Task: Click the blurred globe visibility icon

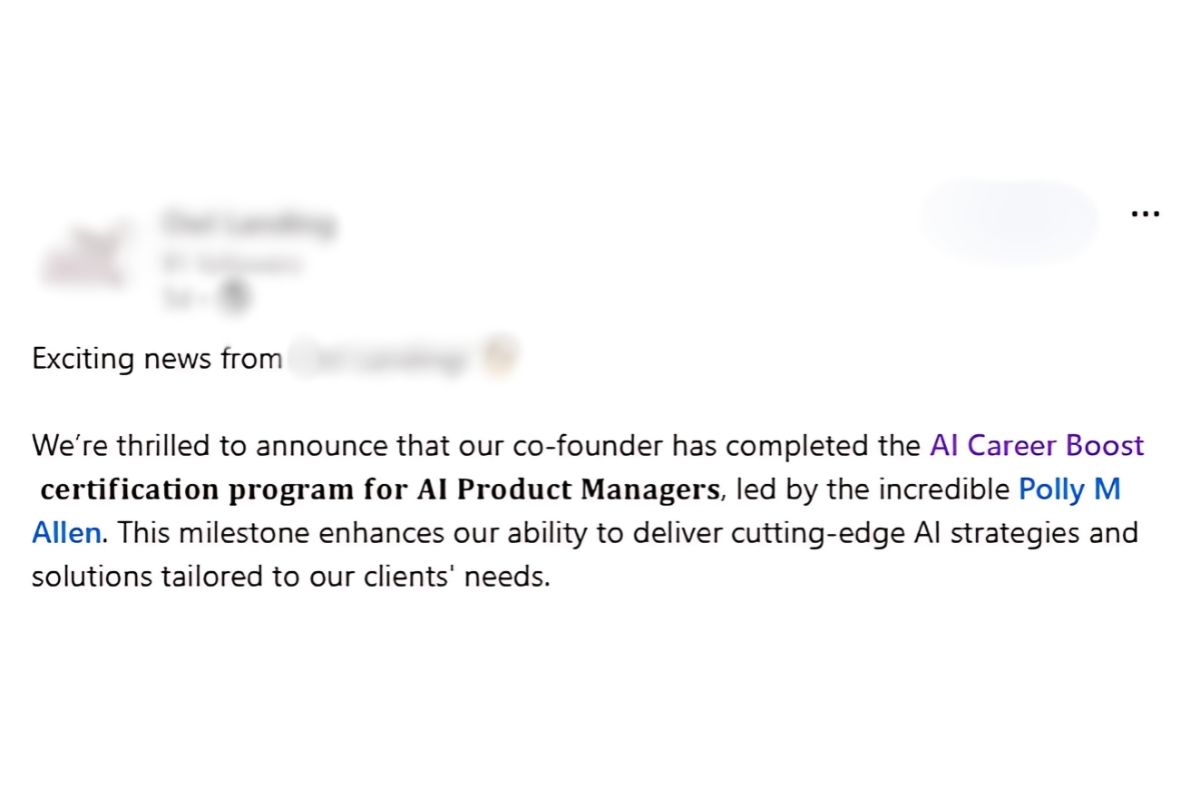Action: pos(234,294)
